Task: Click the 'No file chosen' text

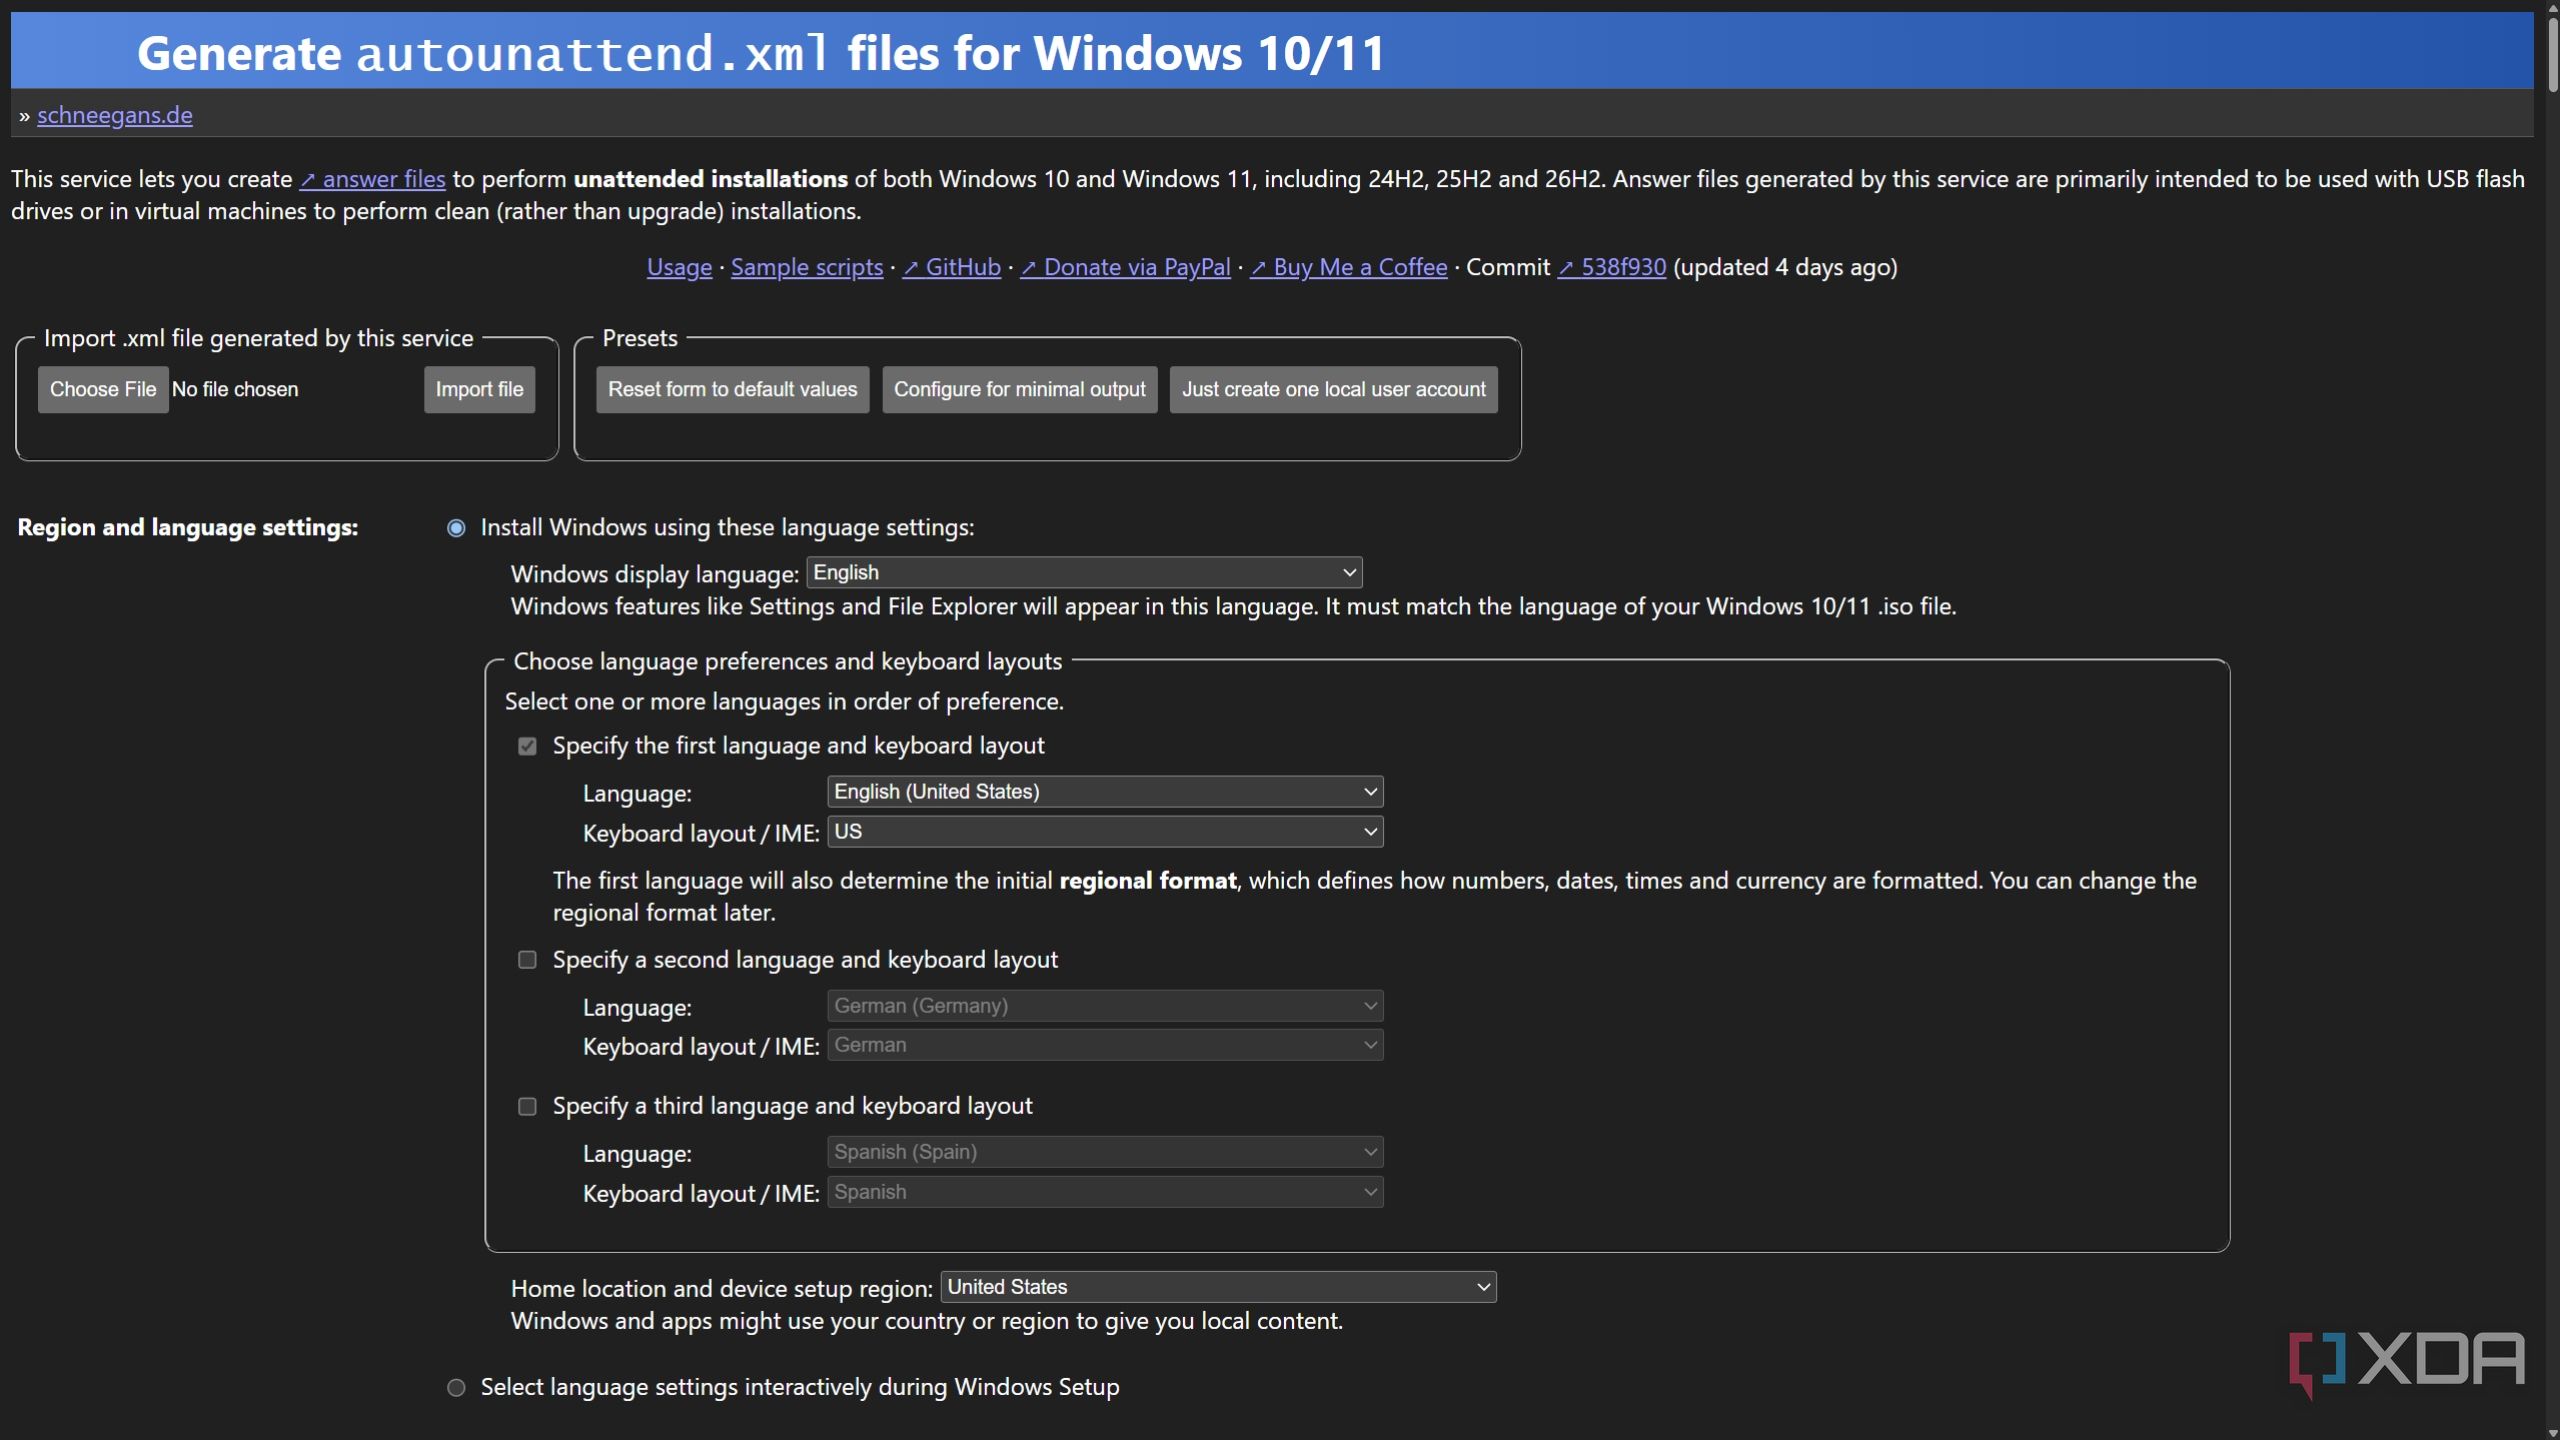Action: pyautogui.click(x=235, y=389)
